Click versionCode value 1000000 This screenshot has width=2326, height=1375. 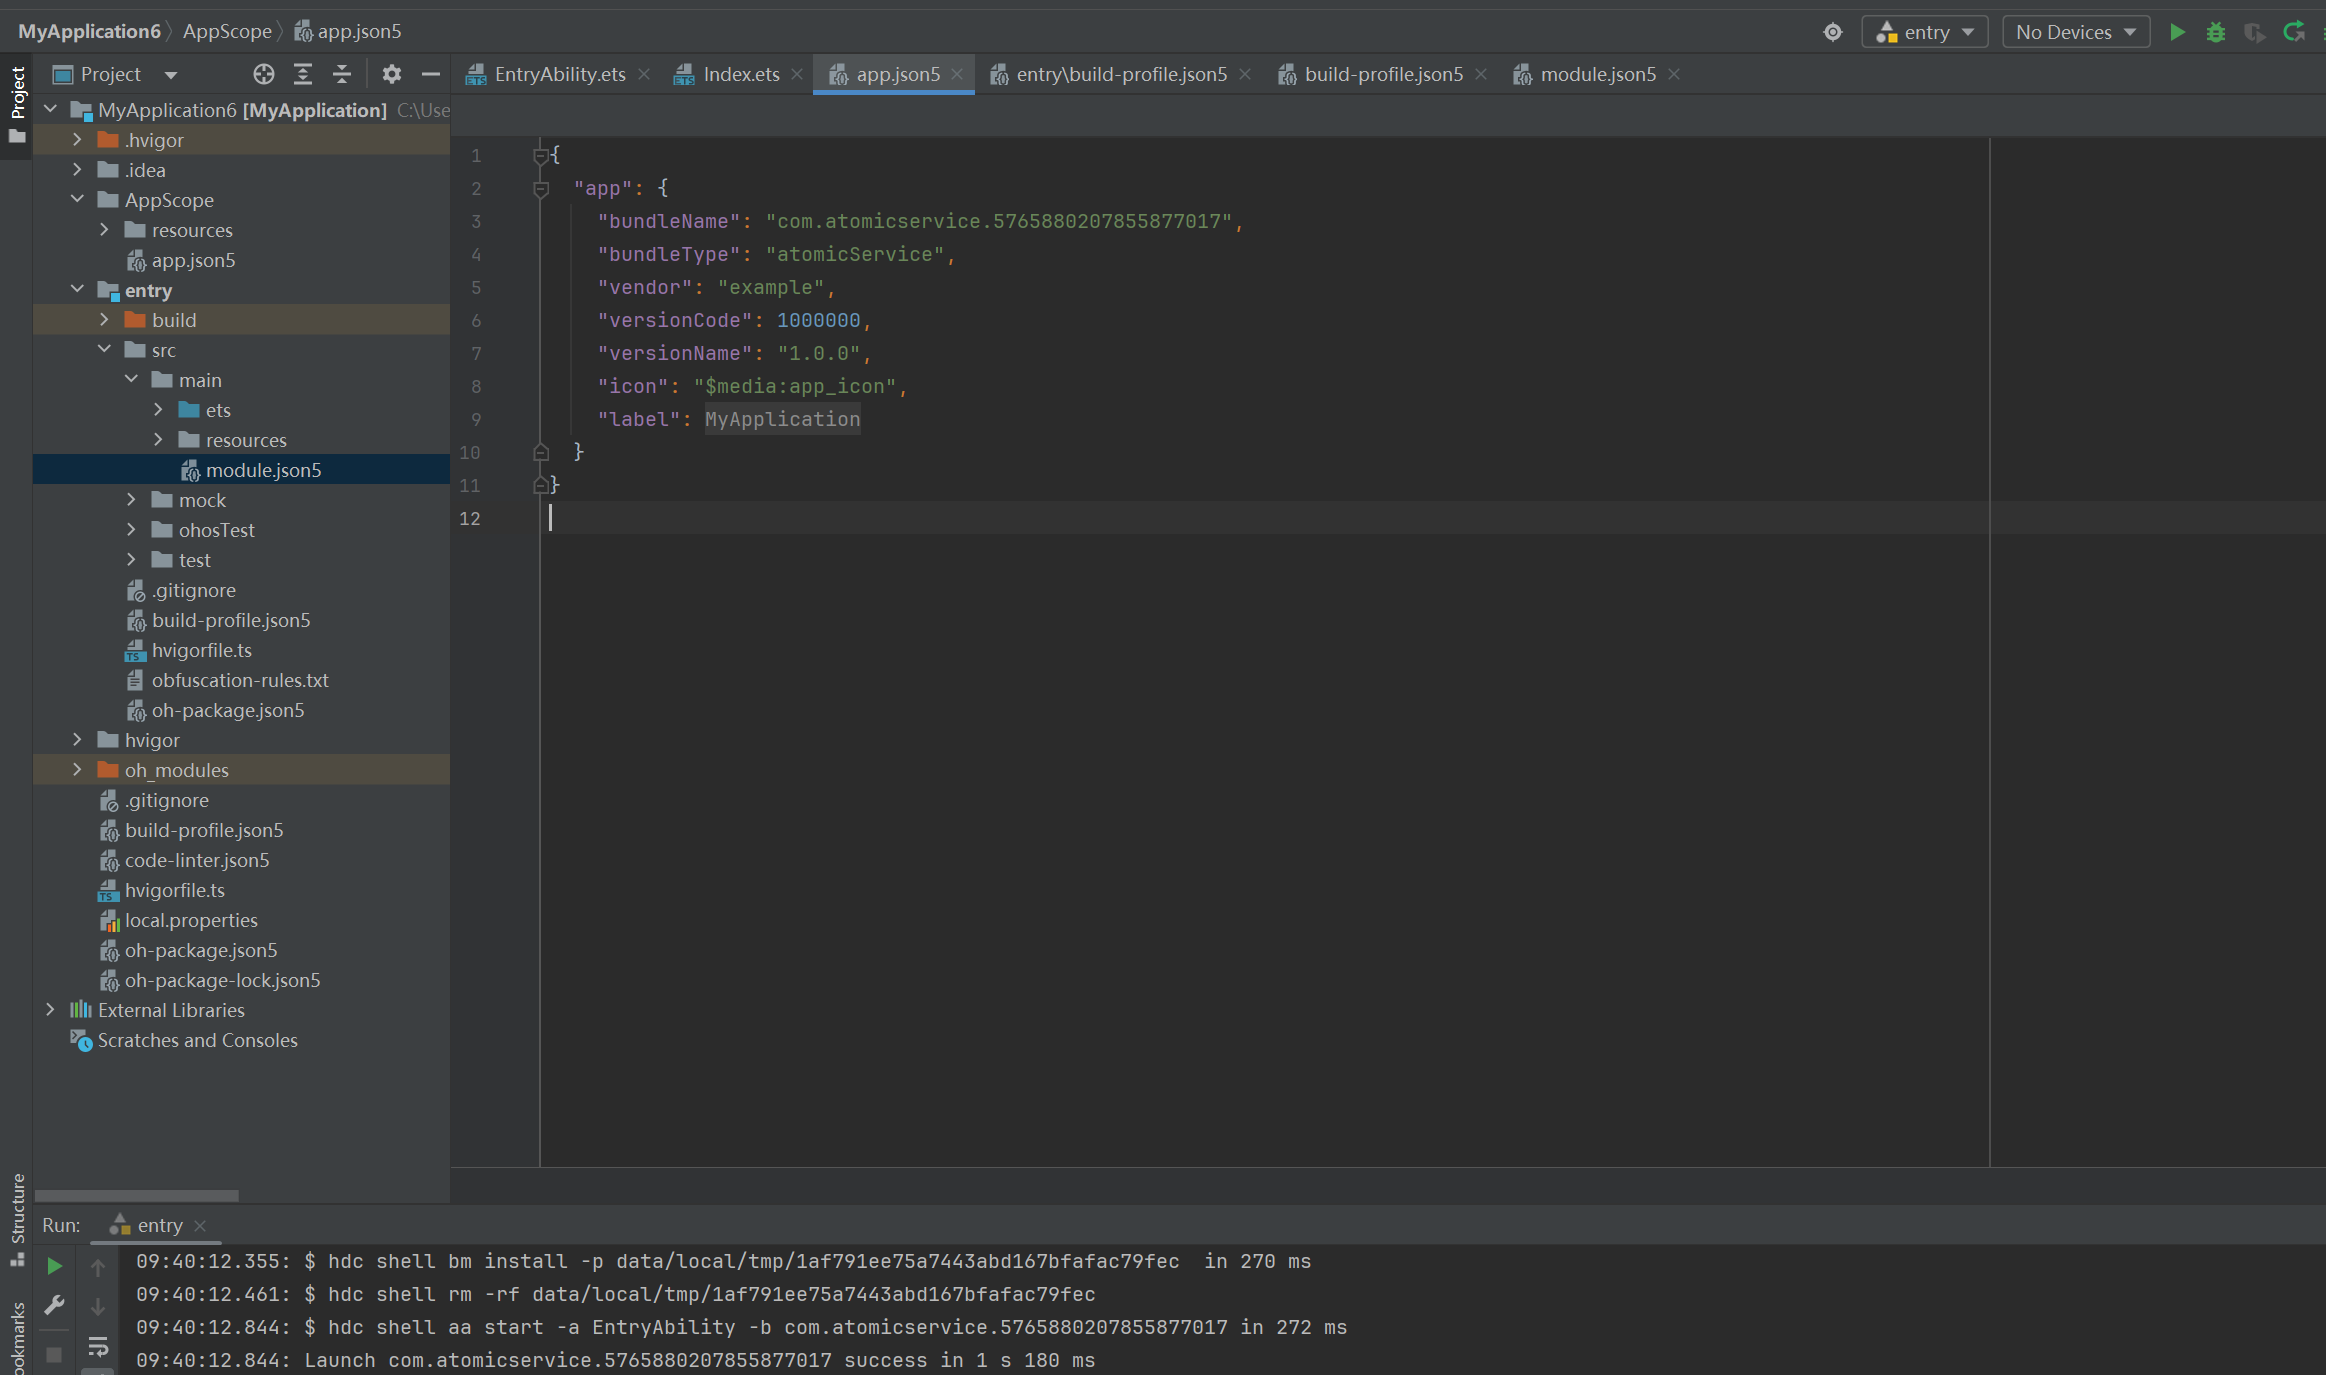coord(818,320)
